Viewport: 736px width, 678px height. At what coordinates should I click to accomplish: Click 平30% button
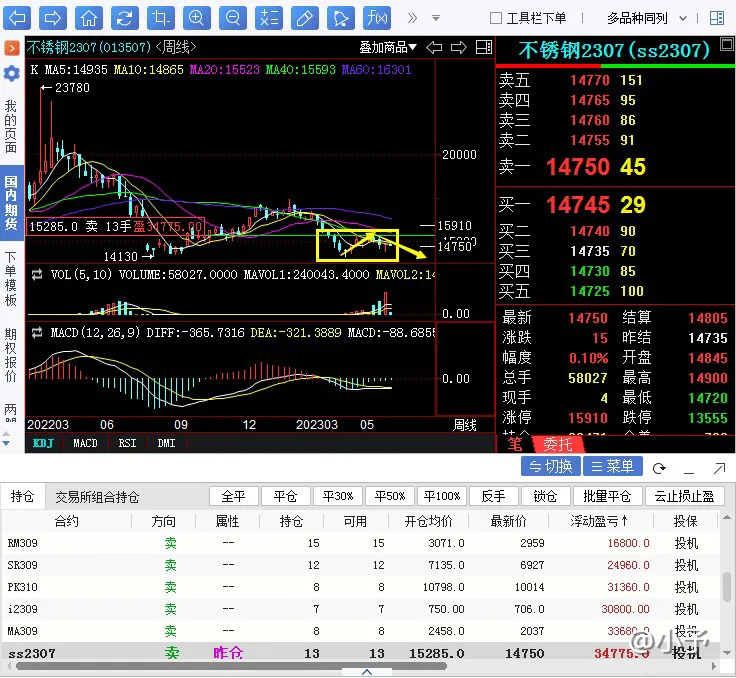pyautogui.click(x=338, y=496)
